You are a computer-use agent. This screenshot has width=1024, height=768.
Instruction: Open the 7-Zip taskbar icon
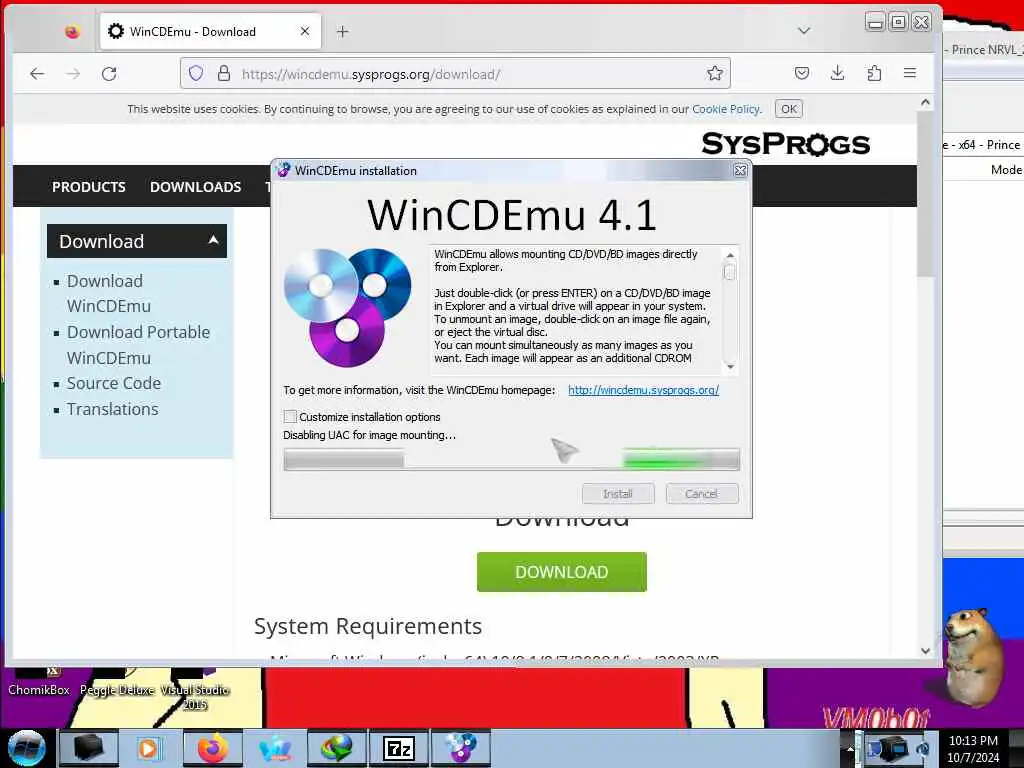398,748
